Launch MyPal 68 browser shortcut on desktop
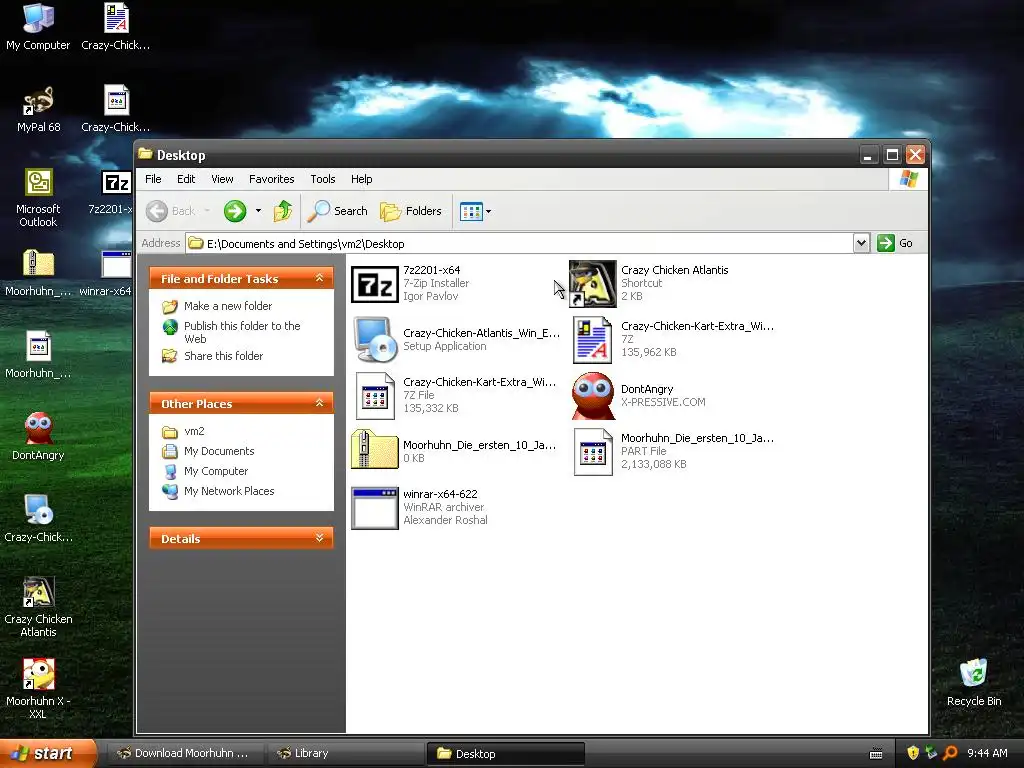Viewport: 1024px width, 768px height. 38,108
